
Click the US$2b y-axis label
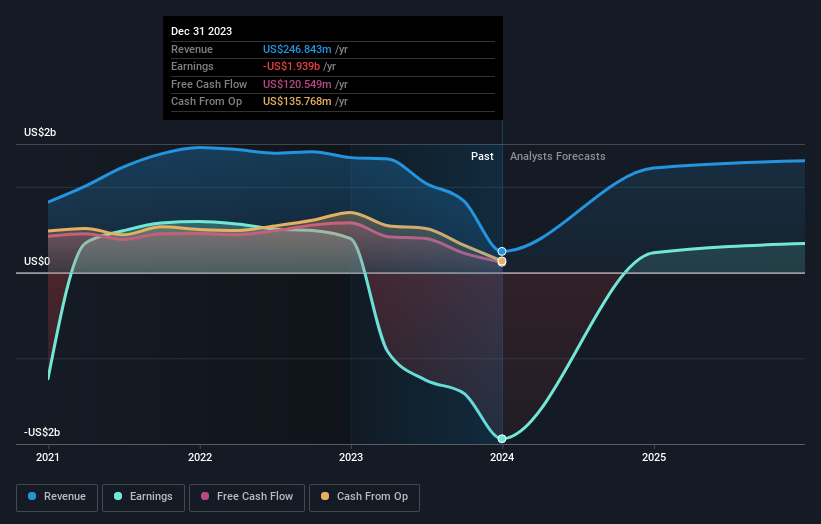pos(40,132)
